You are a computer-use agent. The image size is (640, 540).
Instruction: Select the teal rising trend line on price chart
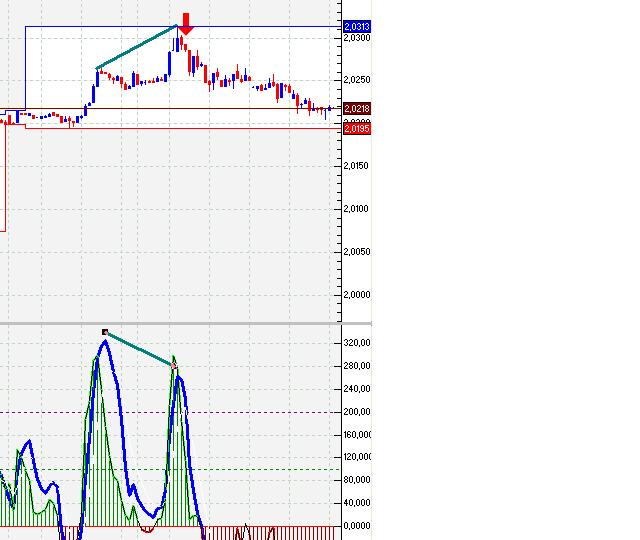point(137,47)
